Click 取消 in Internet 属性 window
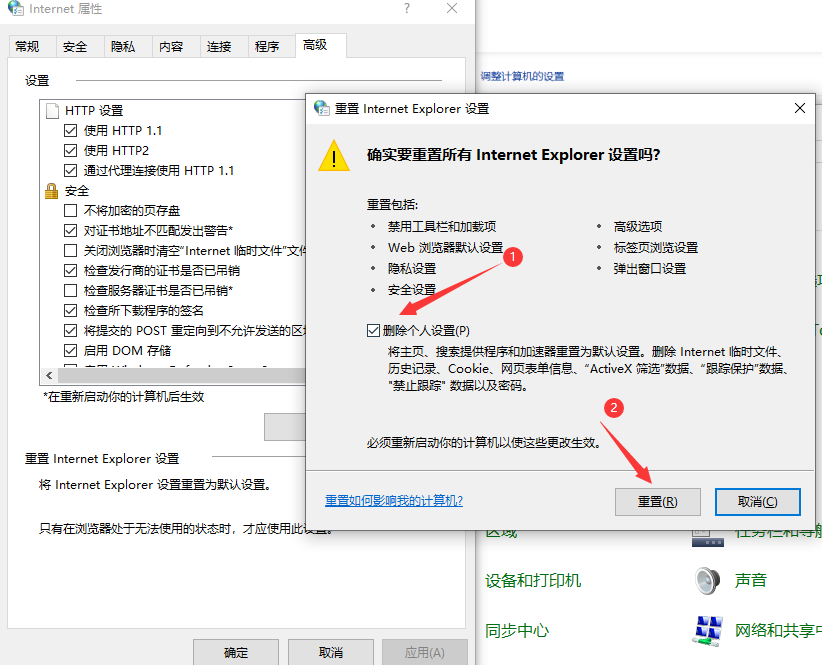The height and width of the screenshot is (665, 822). coord(331,652)
